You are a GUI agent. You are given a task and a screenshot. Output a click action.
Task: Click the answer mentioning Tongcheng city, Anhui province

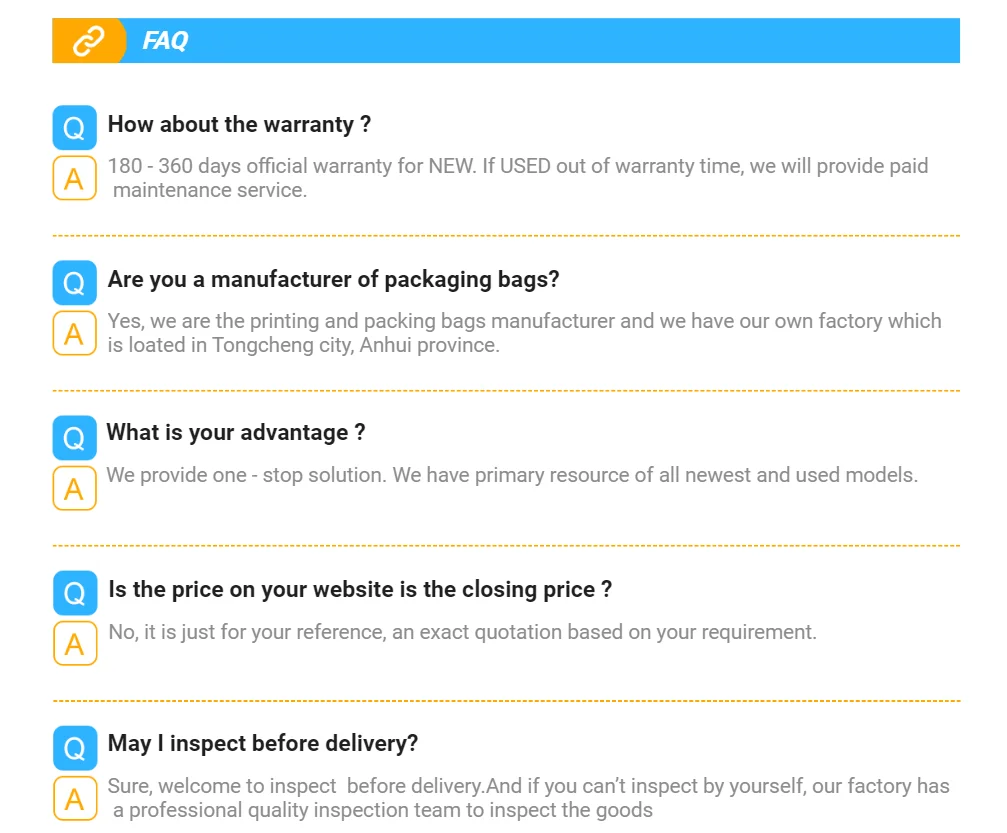[x=524, y=333]
